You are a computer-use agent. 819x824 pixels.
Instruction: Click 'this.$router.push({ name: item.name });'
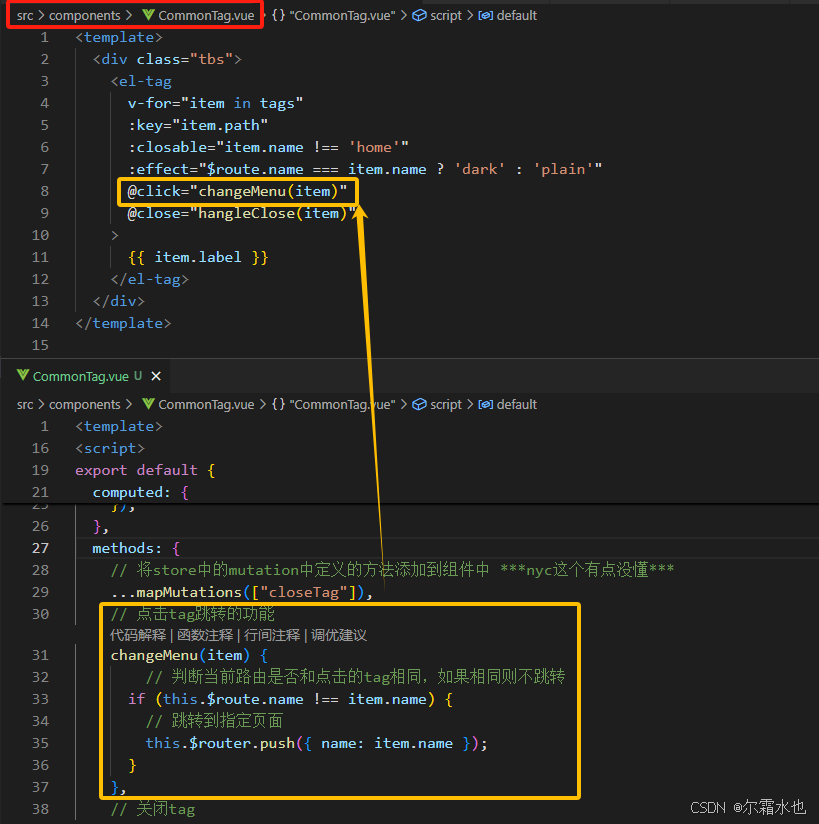coord(316,743)
